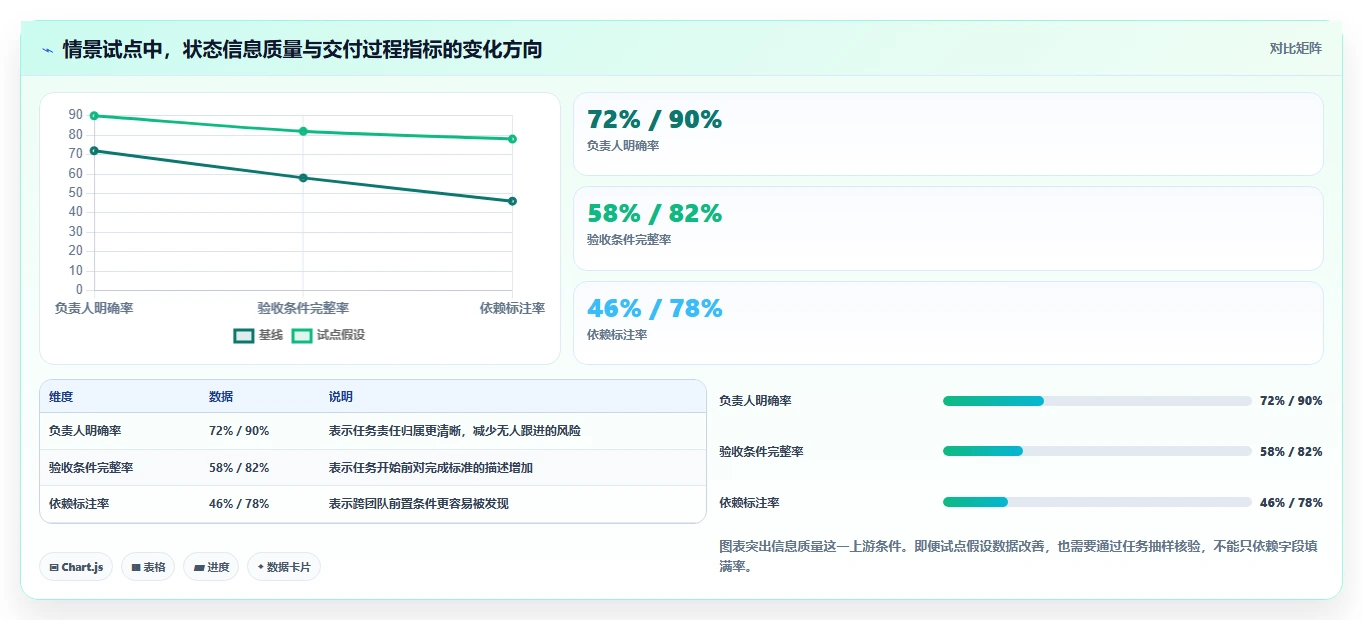Open the 72% / 90% data card

click(948, 134)
